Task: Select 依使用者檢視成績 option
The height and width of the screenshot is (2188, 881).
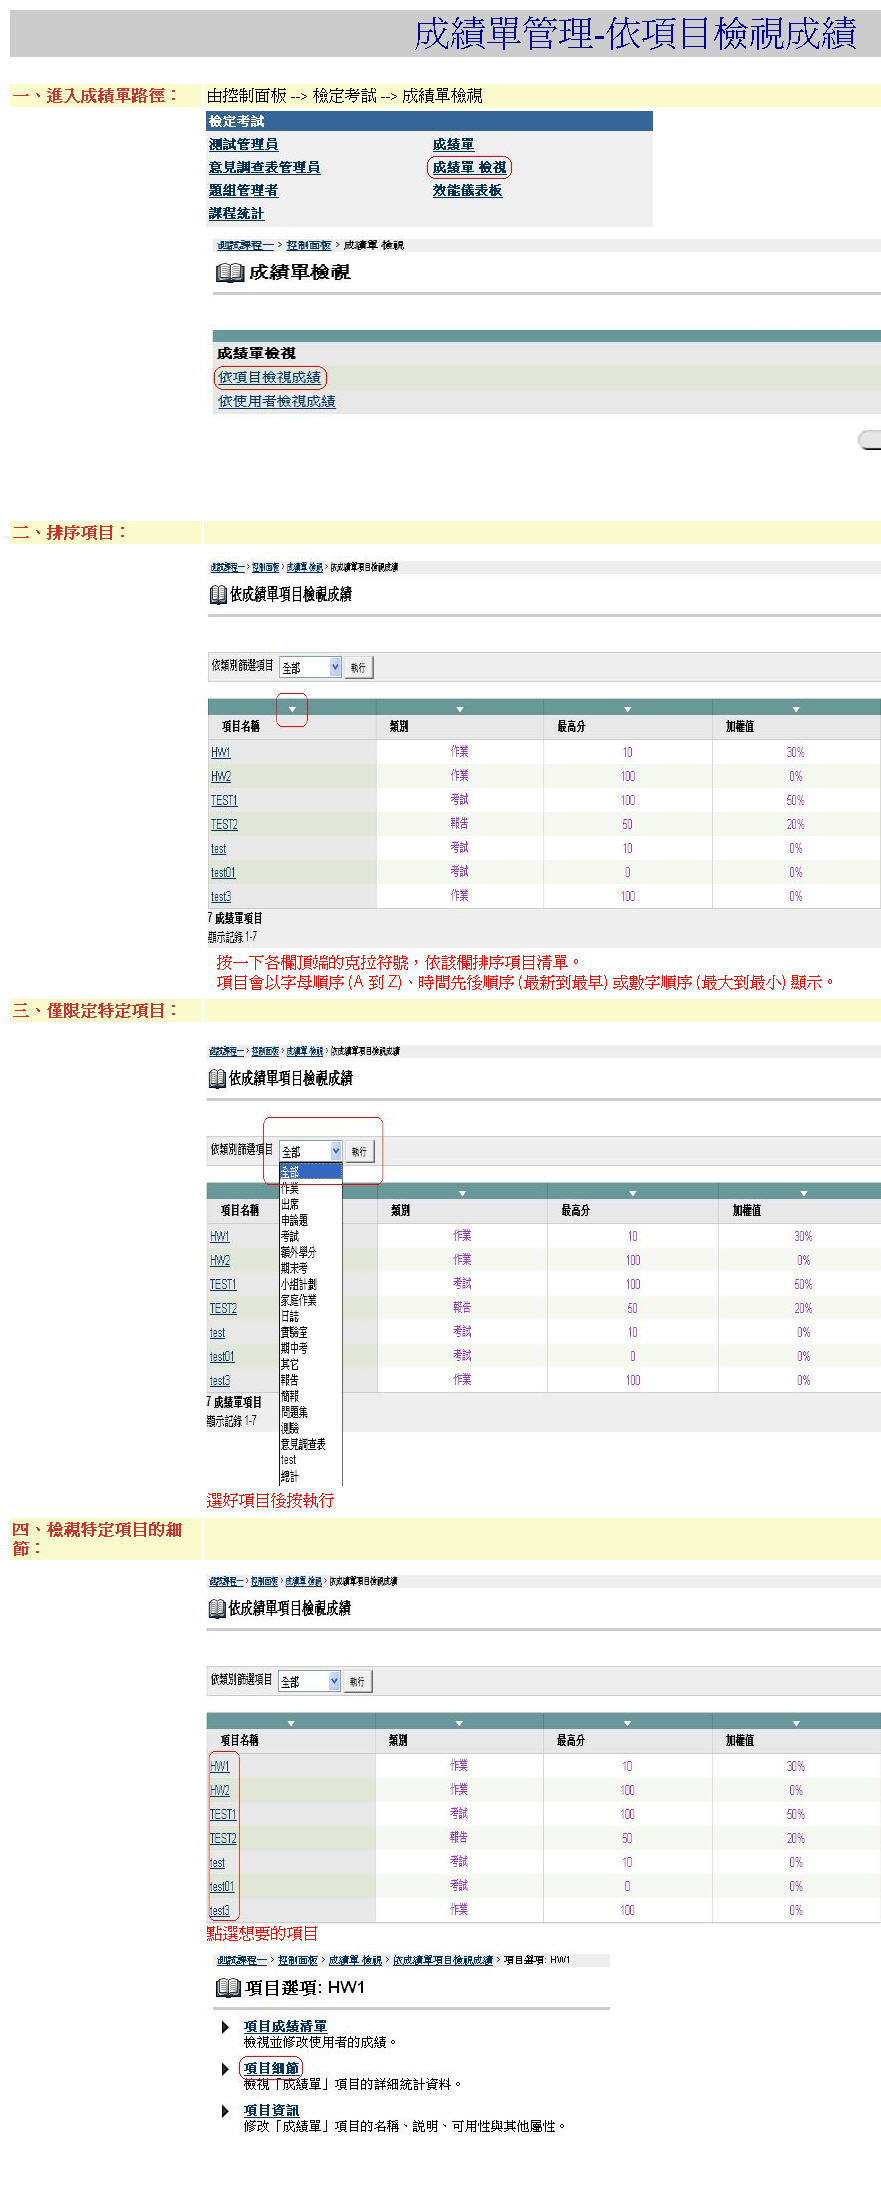Action: [x=277, y=401]
